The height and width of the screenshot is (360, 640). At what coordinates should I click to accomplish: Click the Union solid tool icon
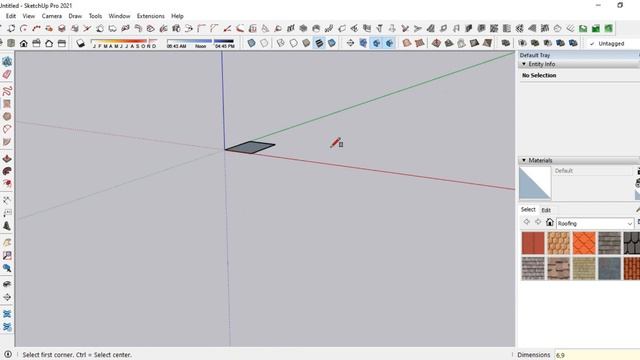click(535, 43)
